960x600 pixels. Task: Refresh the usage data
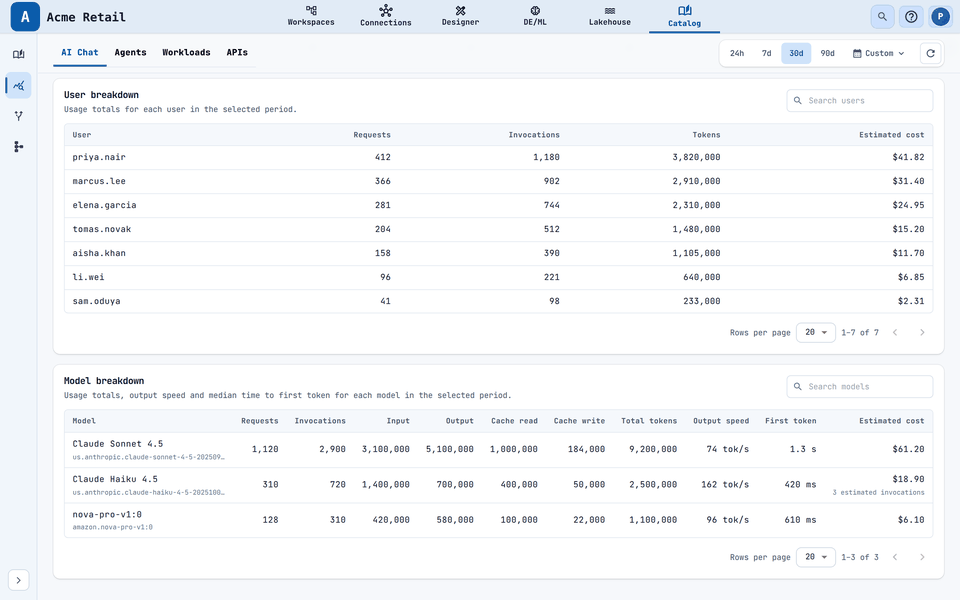click(x=930, y=53)
